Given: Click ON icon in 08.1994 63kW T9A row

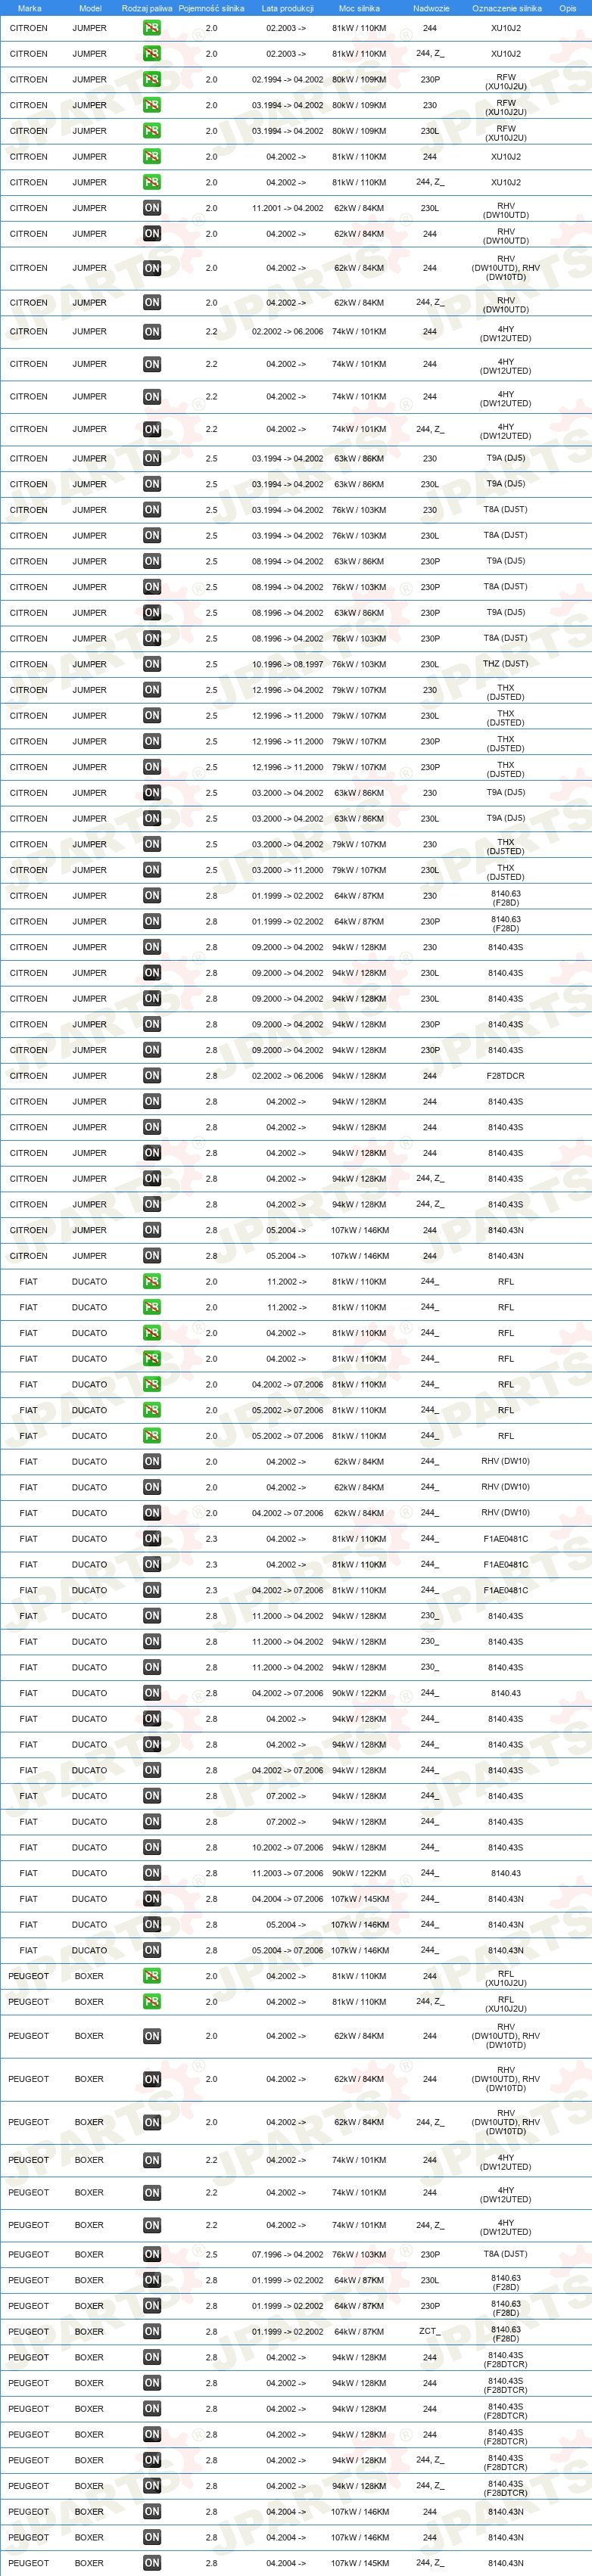Looking at the screenshot, I should [x=152, y=561].
